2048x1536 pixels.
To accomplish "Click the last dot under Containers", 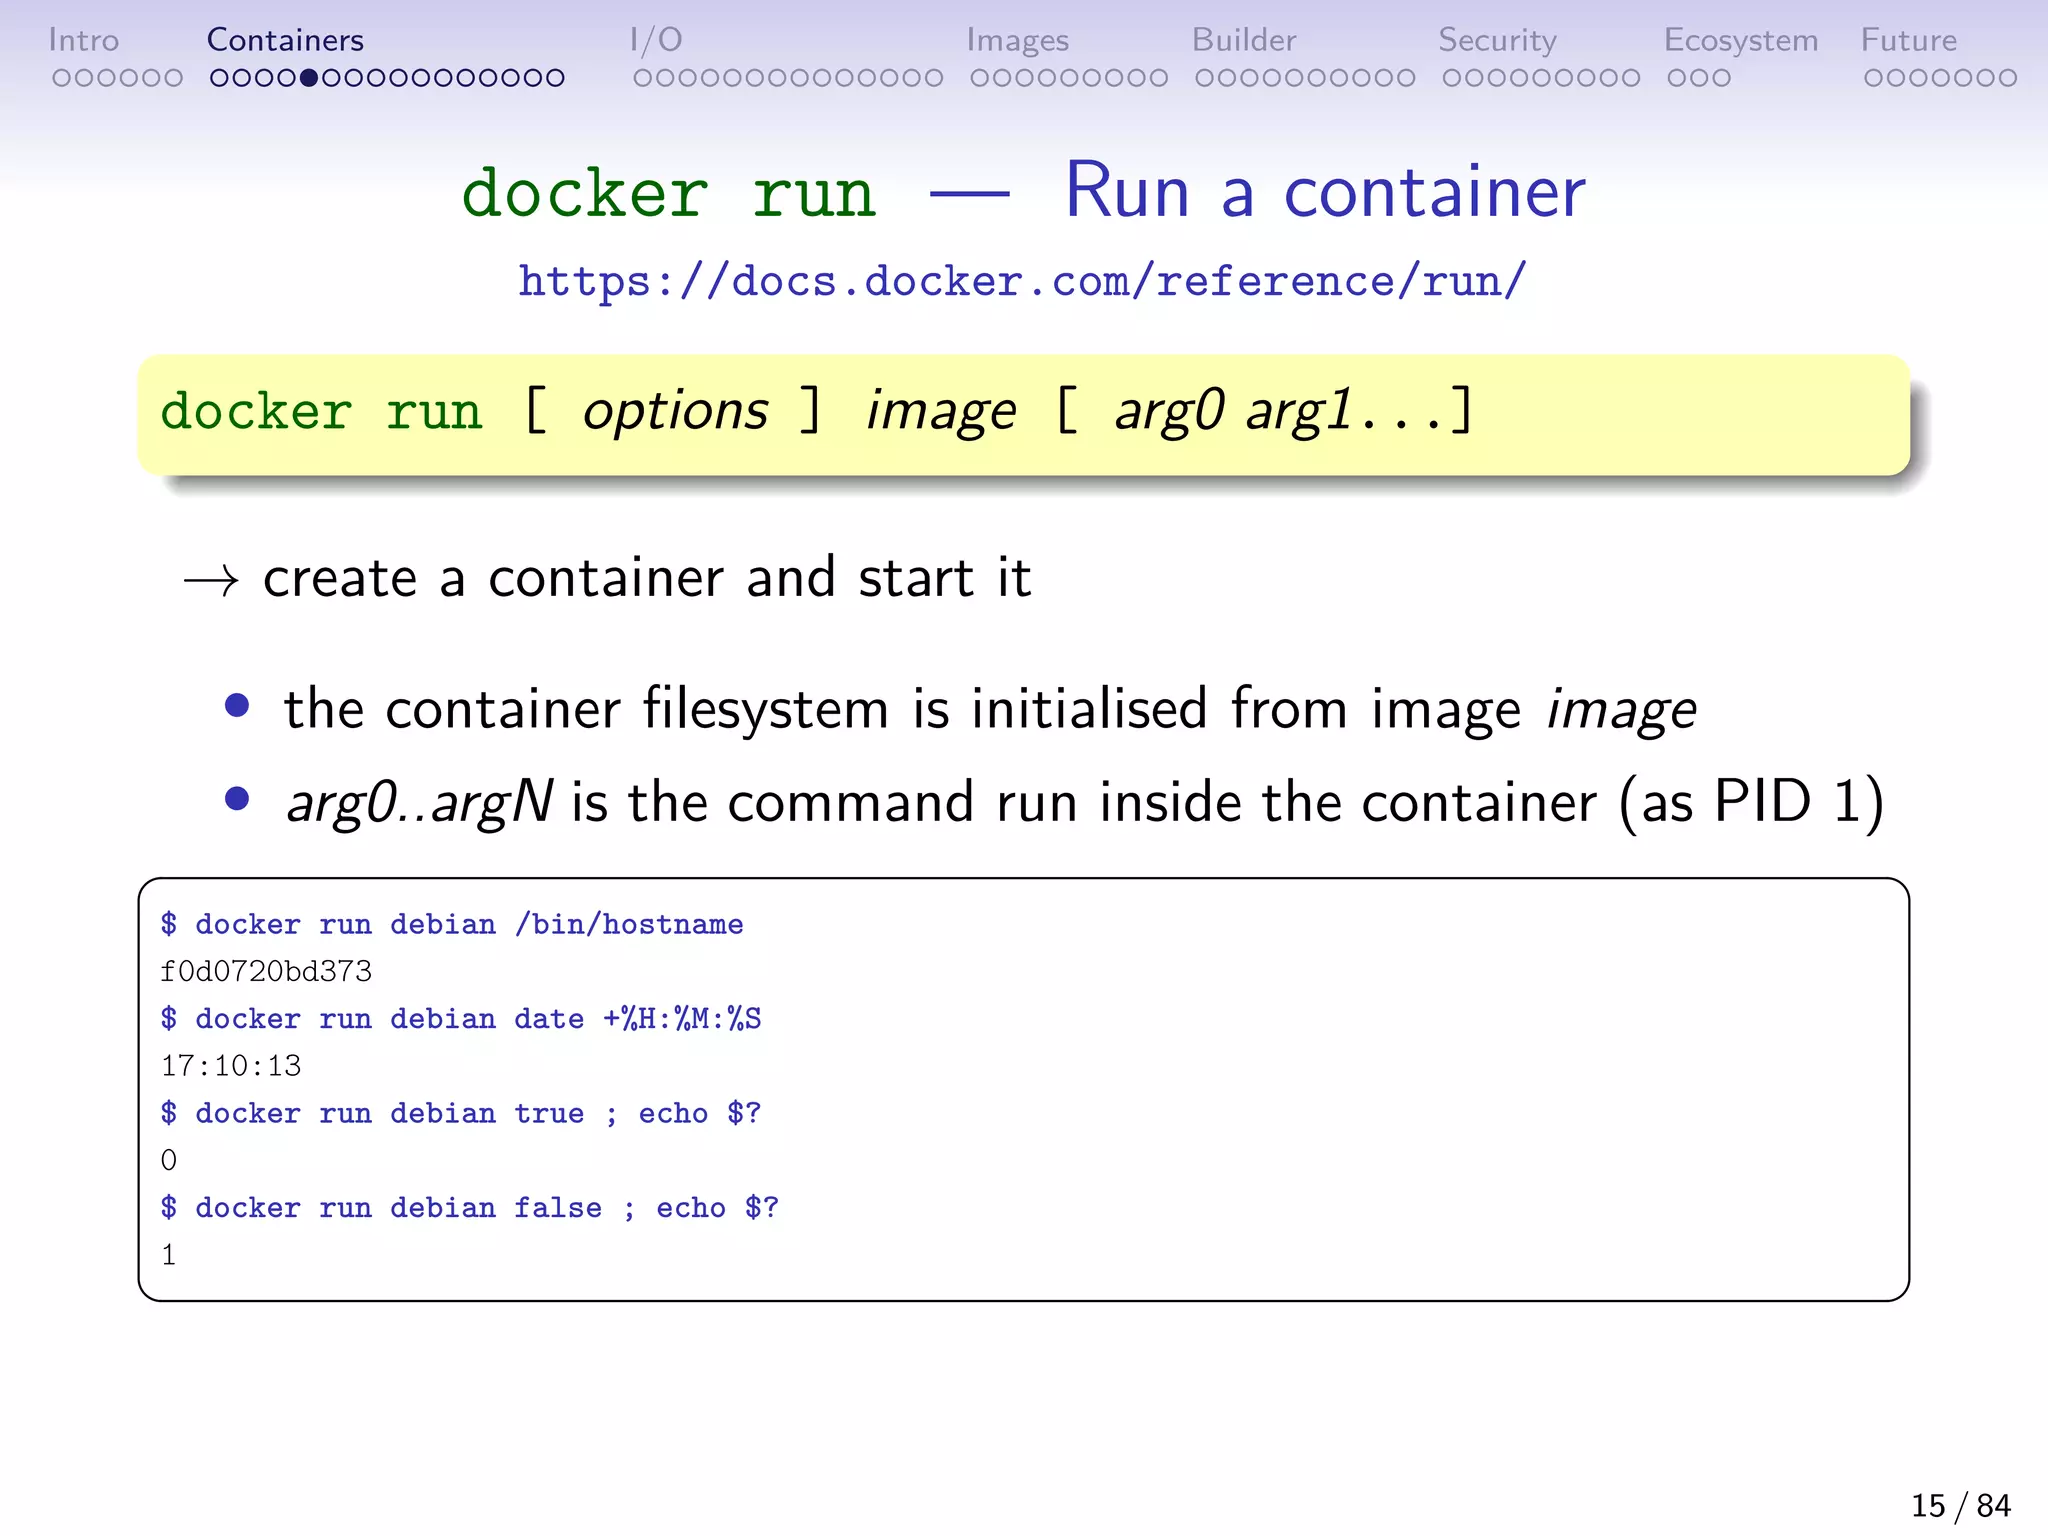I will 556,78.
